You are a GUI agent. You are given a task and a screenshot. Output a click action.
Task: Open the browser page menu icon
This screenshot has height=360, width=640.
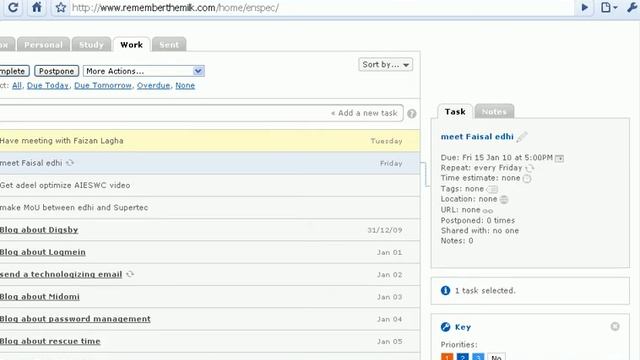point(608,7)
